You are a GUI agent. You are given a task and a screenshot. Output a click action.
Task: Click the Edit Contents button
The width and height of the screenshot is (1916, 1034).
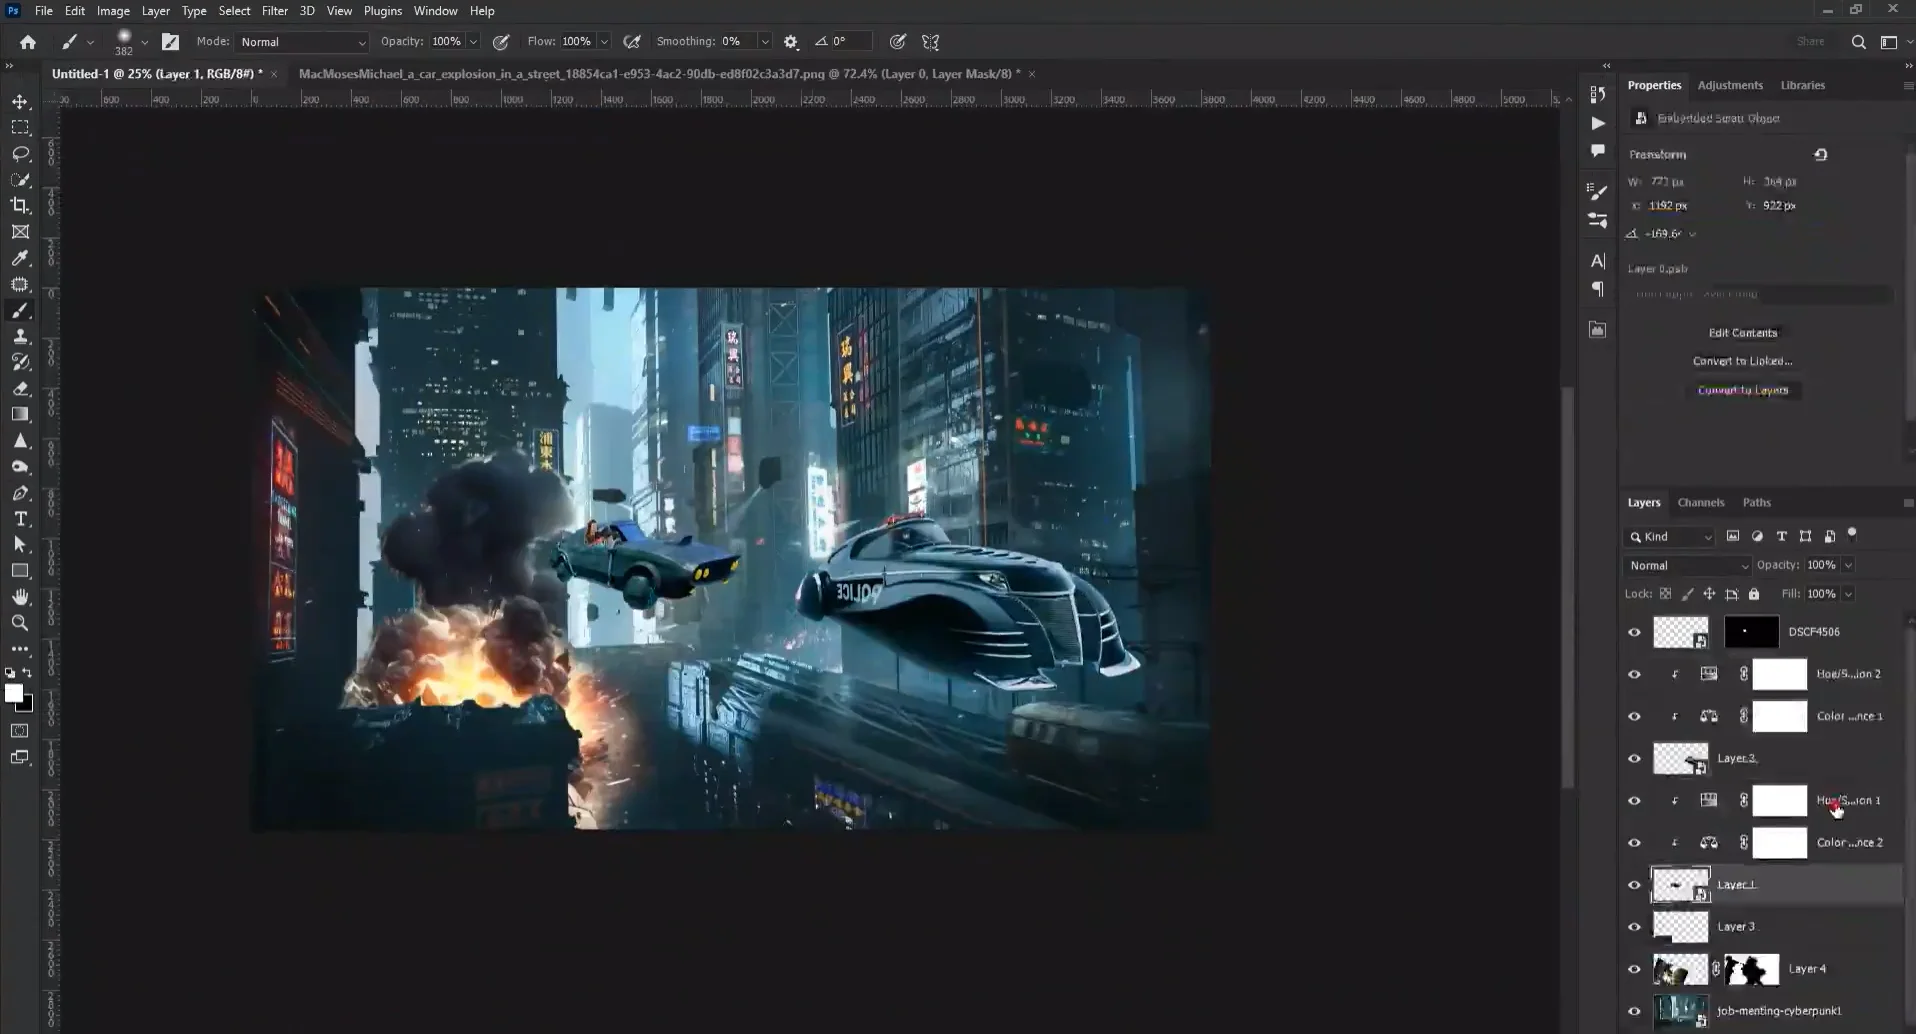(1743, 333)
